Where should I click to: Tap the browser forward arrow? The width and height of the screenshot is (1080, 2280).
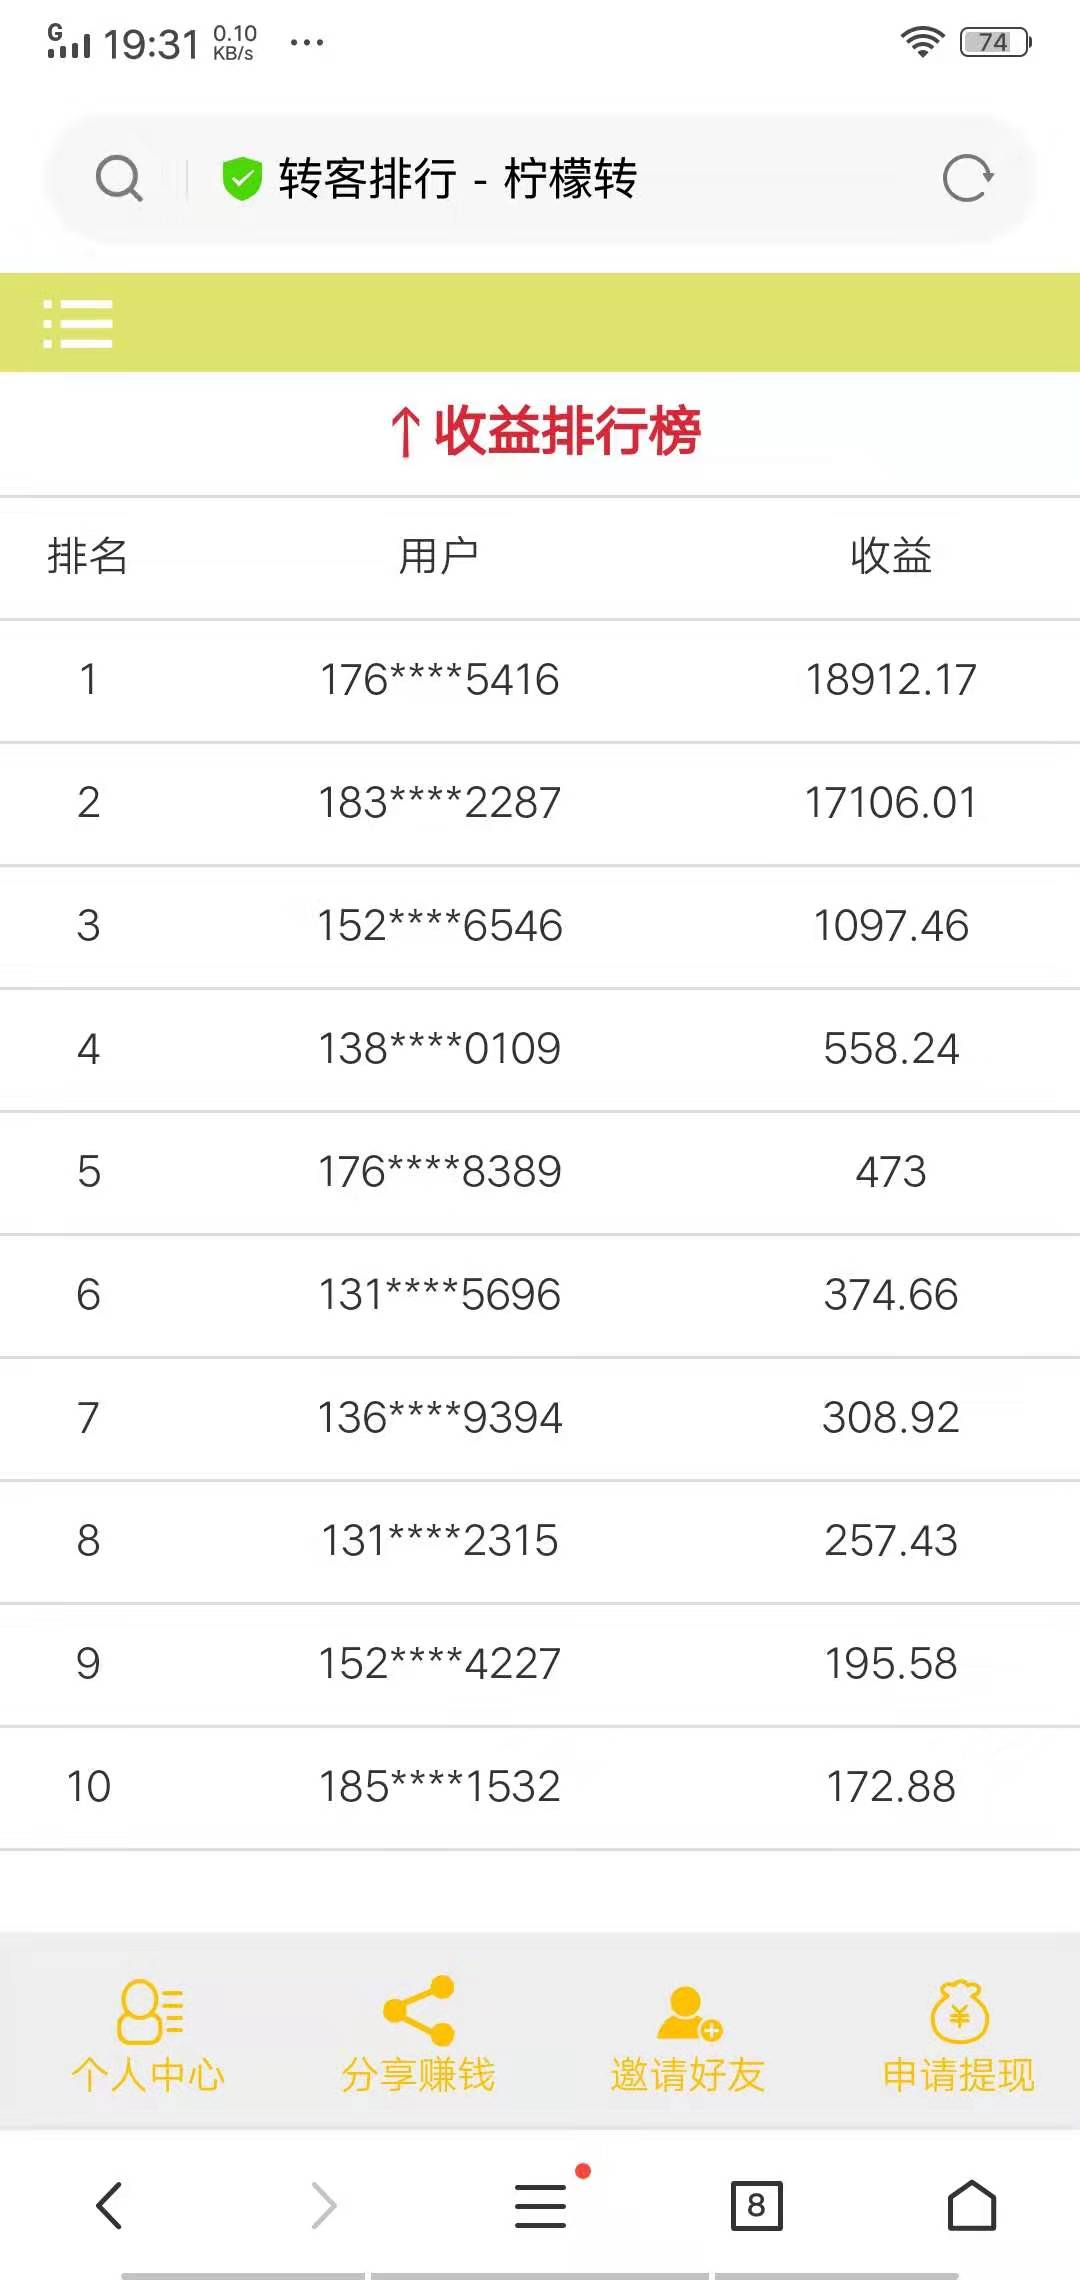(x=324, y=2205)
